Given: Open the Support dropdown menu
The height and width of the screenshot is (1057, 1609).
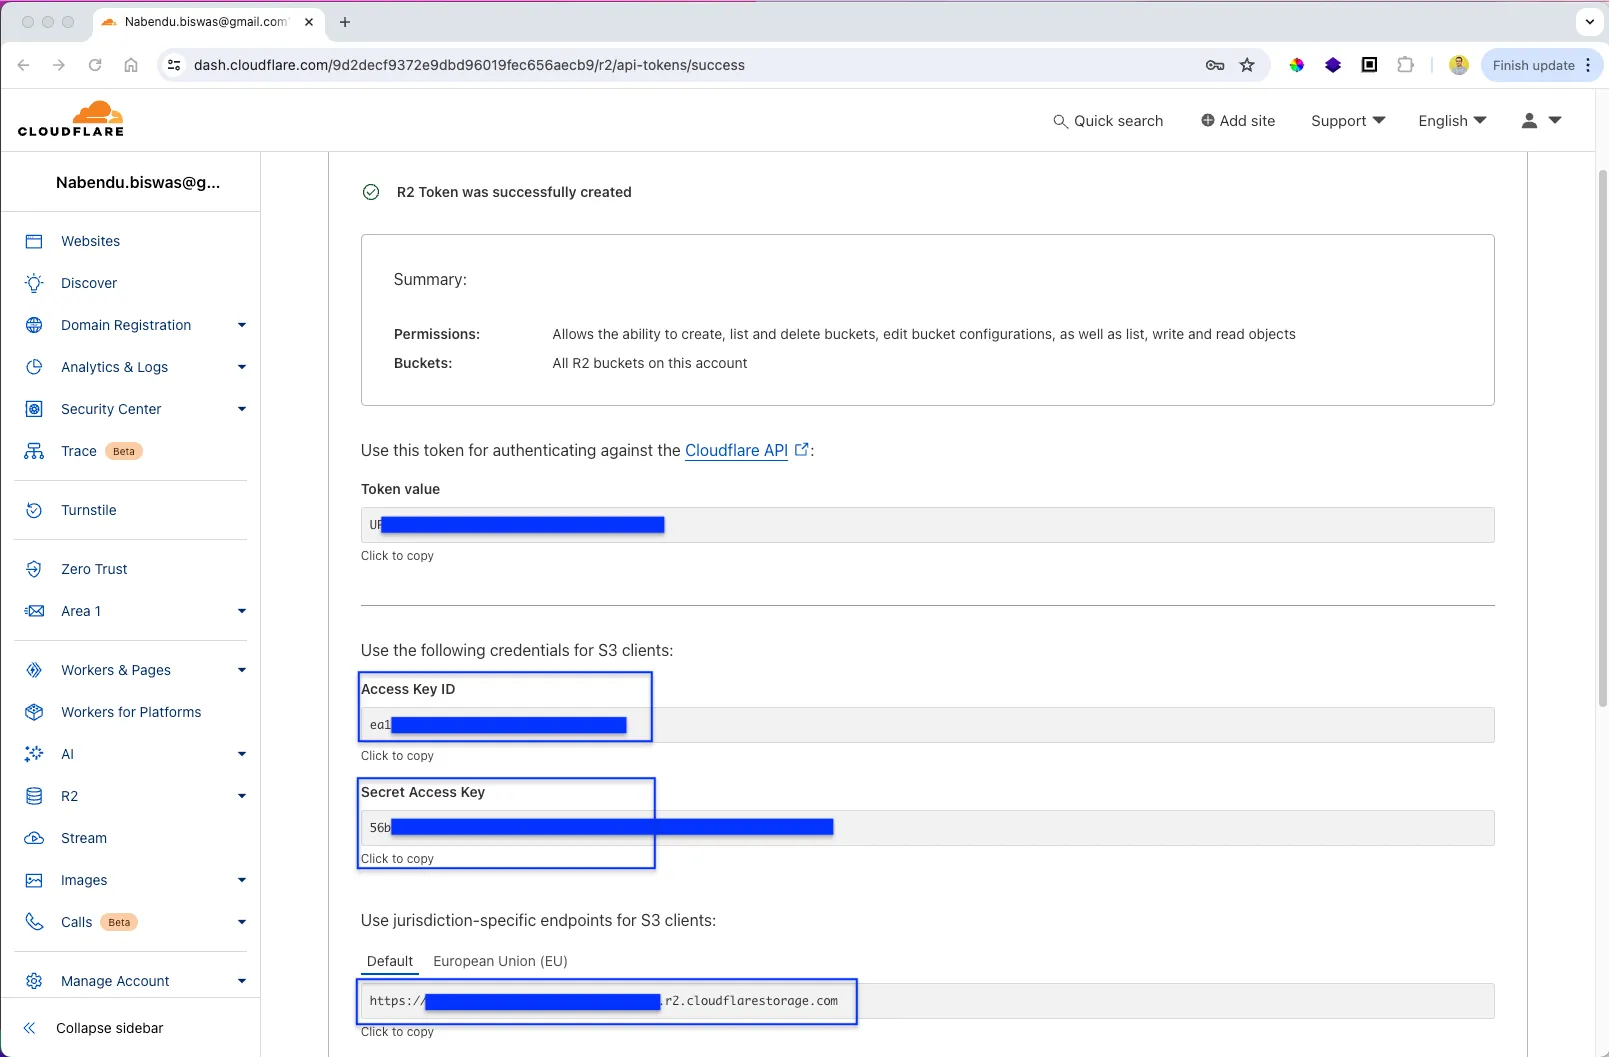Looking at the screenshot, I should coord(1348,121).
